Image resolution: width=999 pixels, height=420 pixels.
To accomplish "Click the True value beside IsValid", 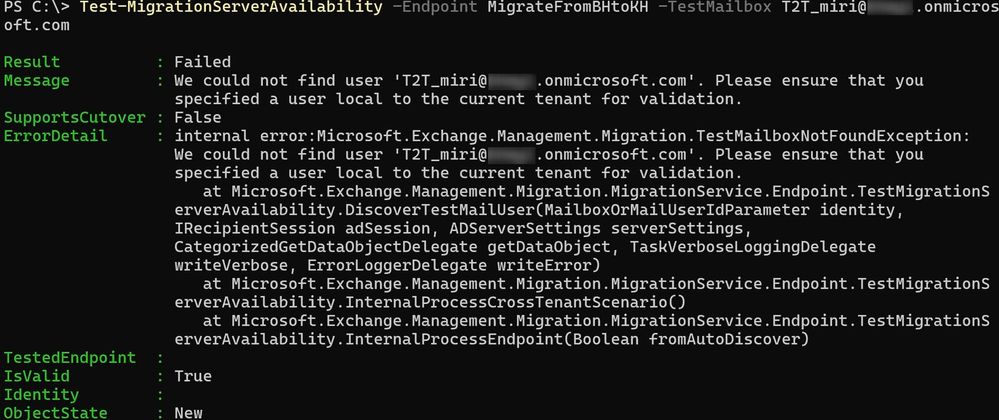I will tap(193, 376).
